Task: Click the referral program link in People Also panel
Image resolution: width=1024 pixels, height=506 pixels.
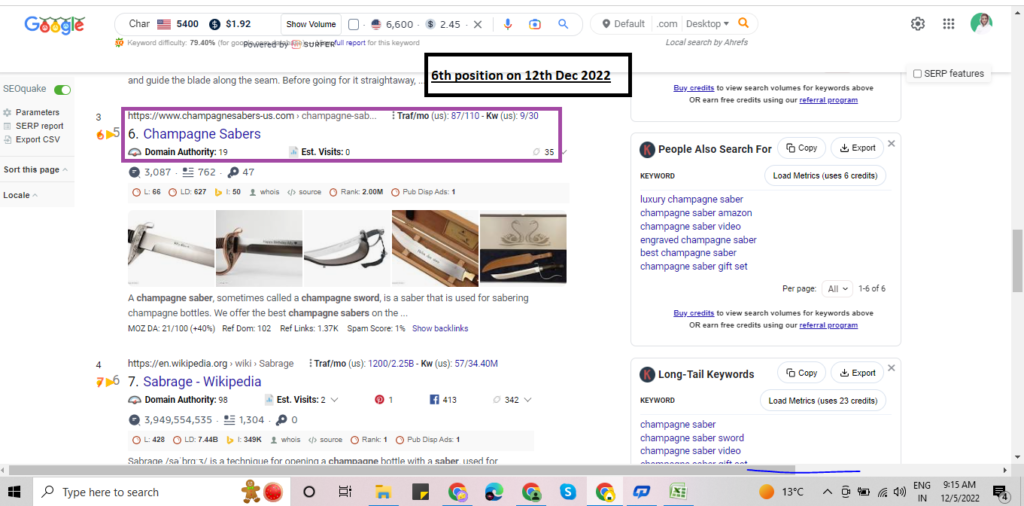Action: tap(828, 325)
